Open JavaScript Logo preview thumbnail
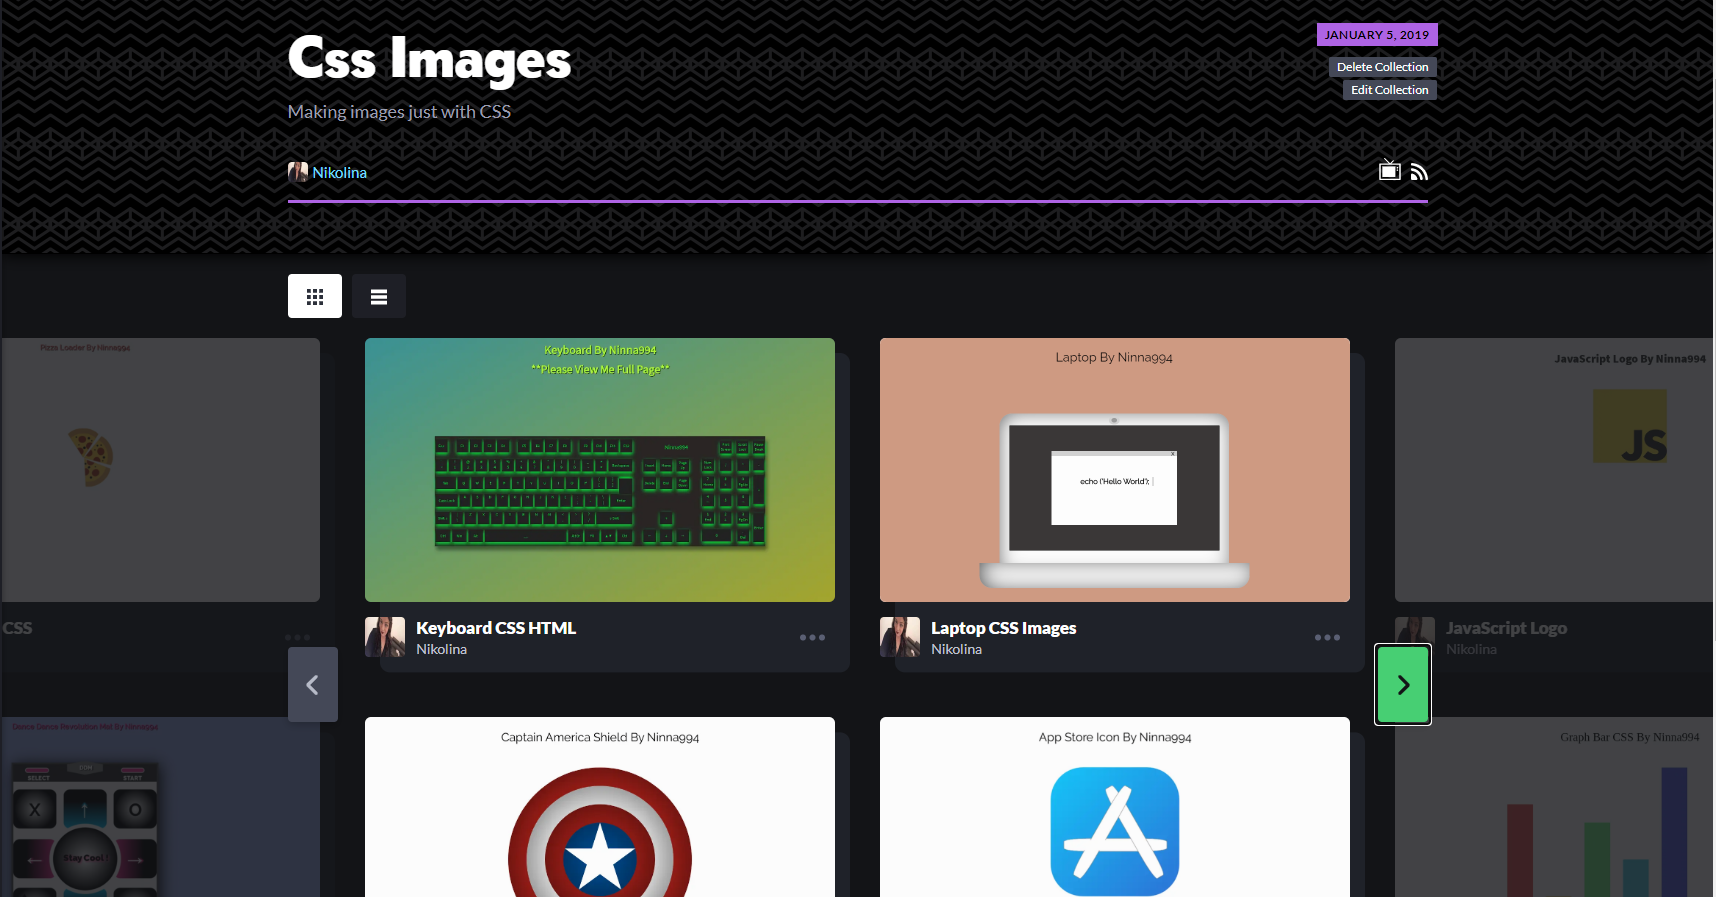The height and width of the screenshot is (897, 1716). click(1555, 470)
